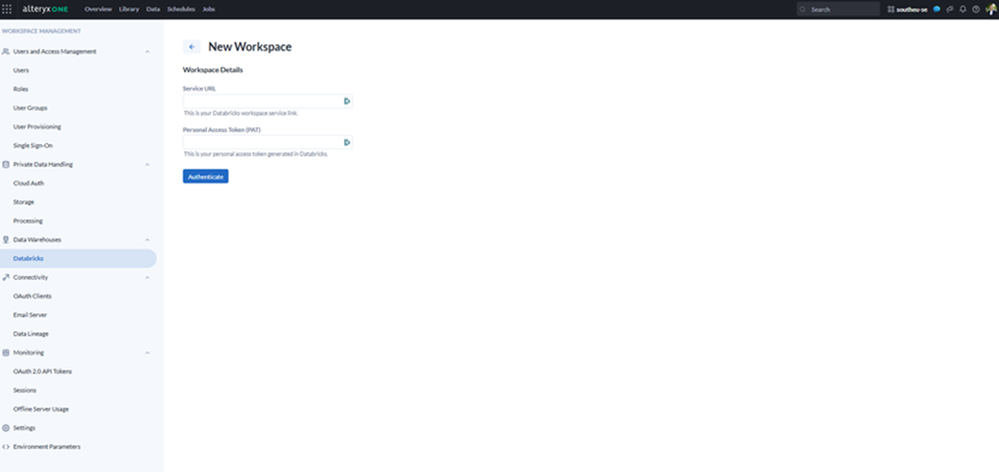Focus the Personal Access Token input field
Image resolution: width=999 pixels, height=472 pixels.
(268, 142)
